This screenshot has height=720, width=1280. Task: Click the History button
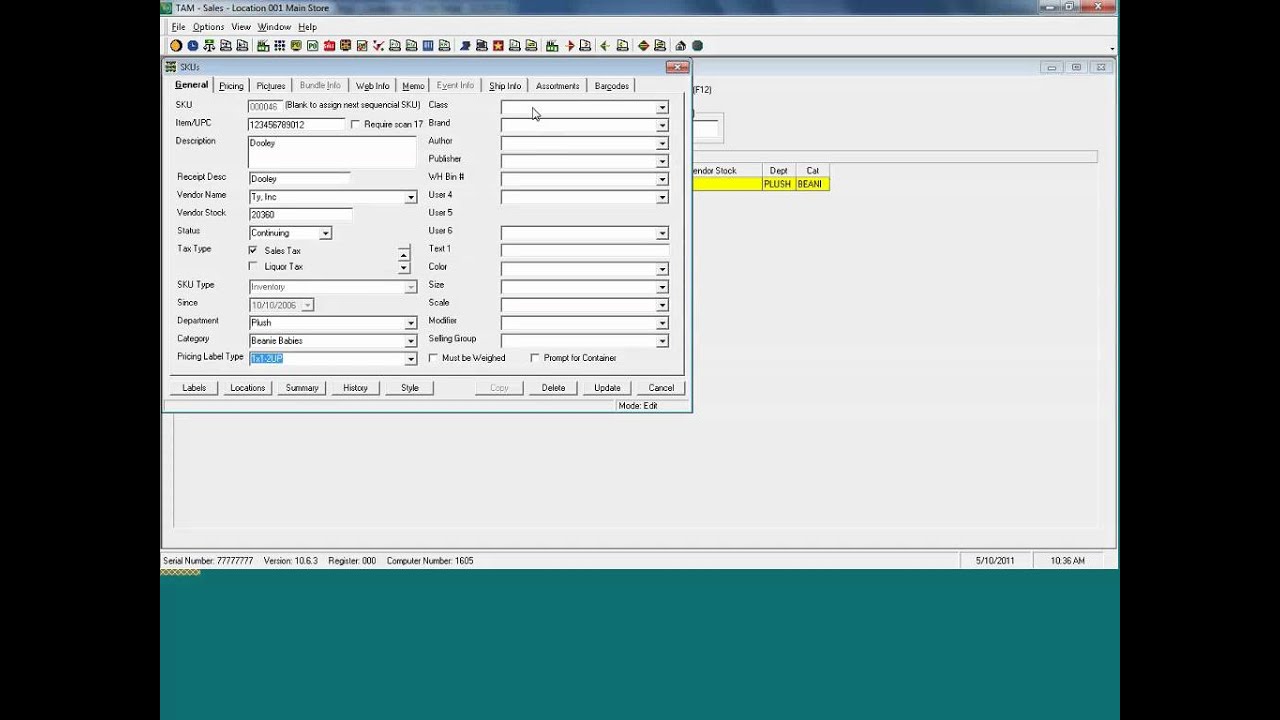(355, 388)
